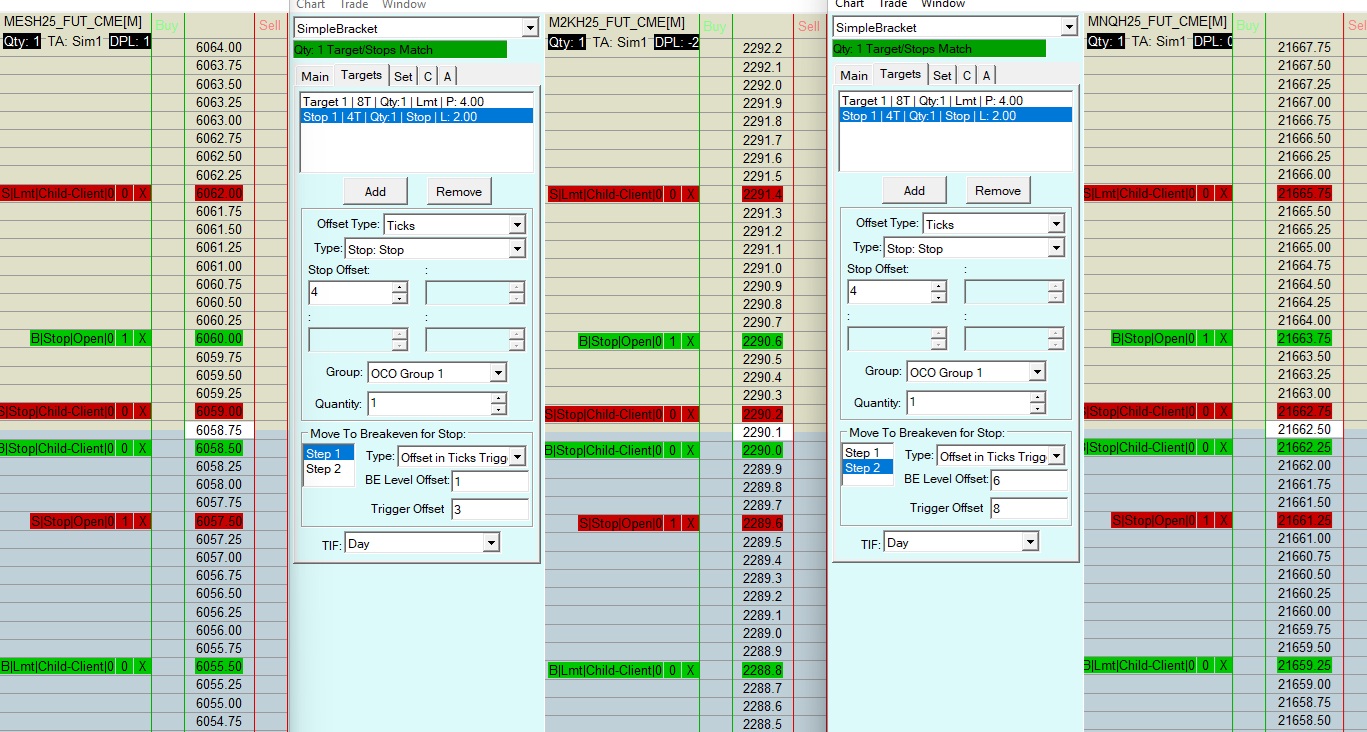This screenshot has height=732, width=1367.
Task: Click last price 2290.1 in M2KH25 ladder
Action: (763, 433)
